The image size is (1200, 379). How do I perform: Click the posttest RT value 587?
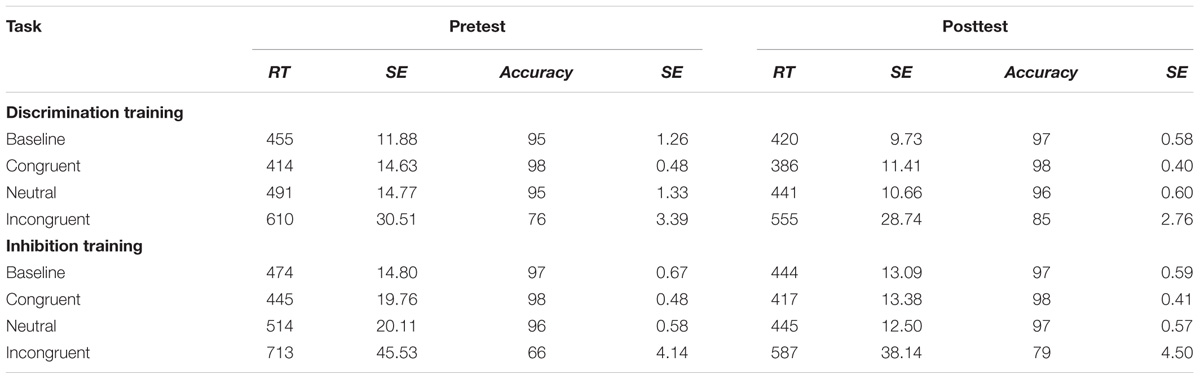(x=786, y=352)
